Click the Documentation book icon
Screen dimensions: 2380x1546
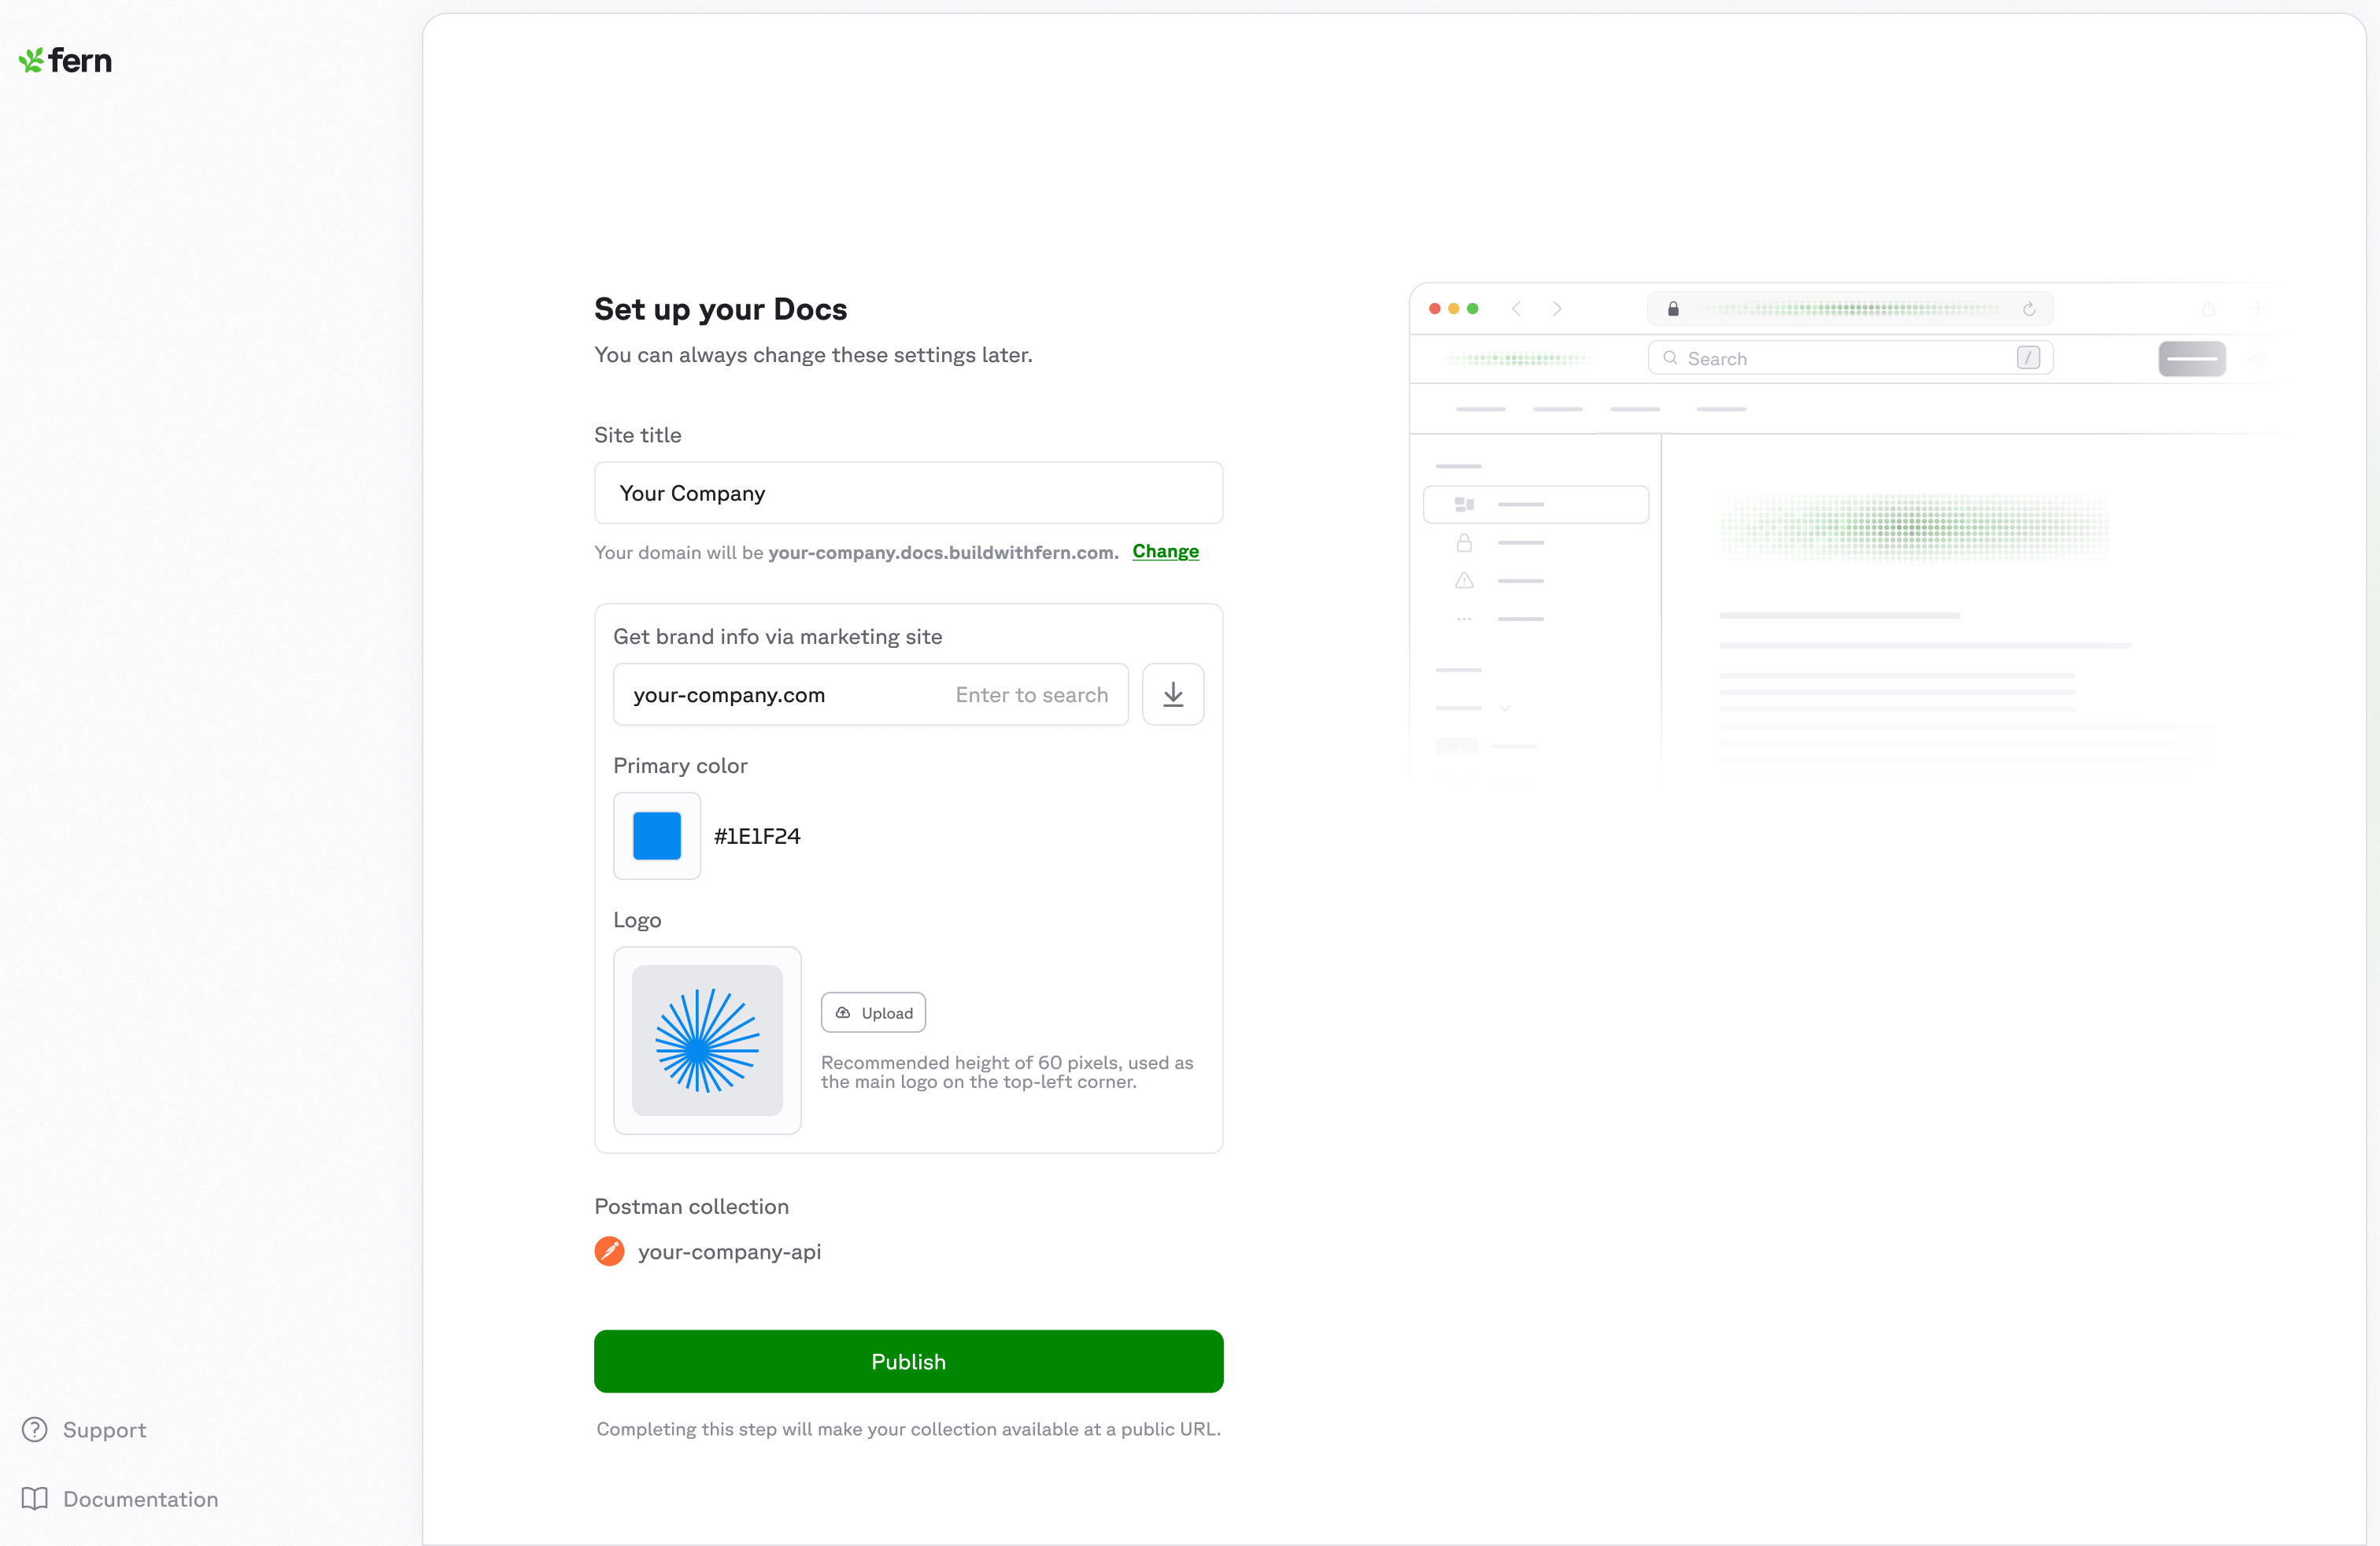35,1498
